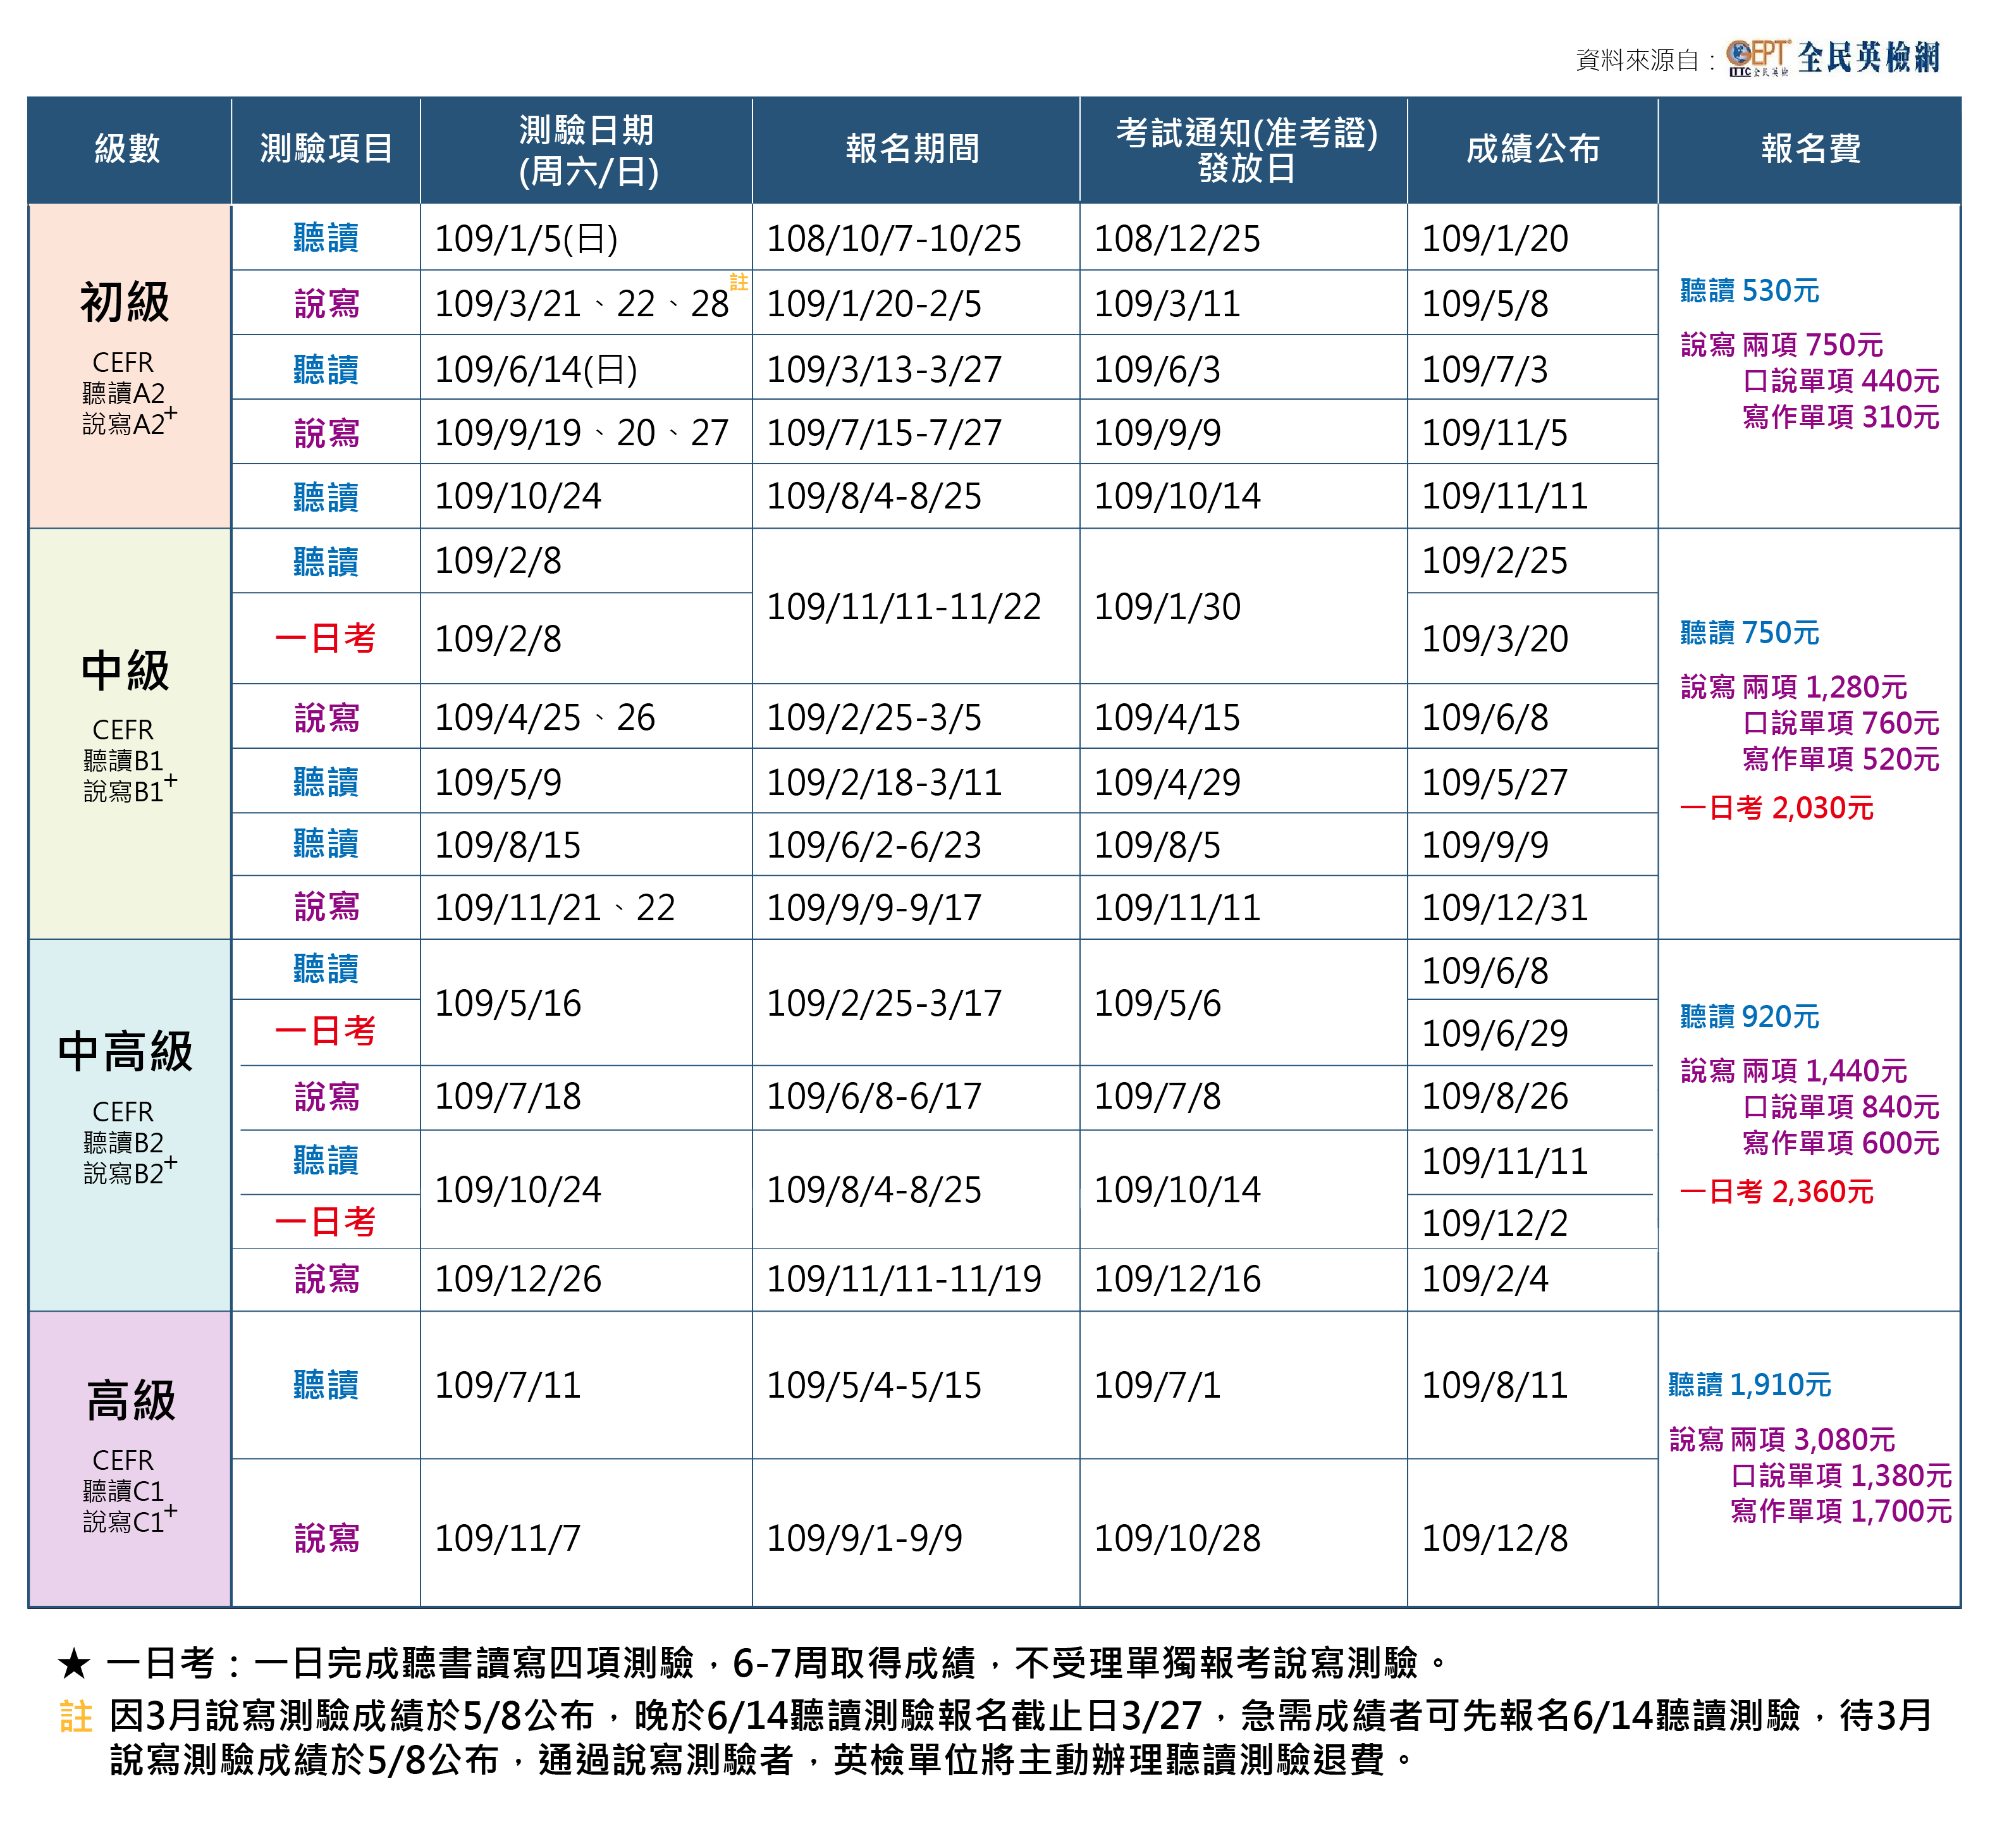Click test date 109/1/5(日)

[526, 239]
